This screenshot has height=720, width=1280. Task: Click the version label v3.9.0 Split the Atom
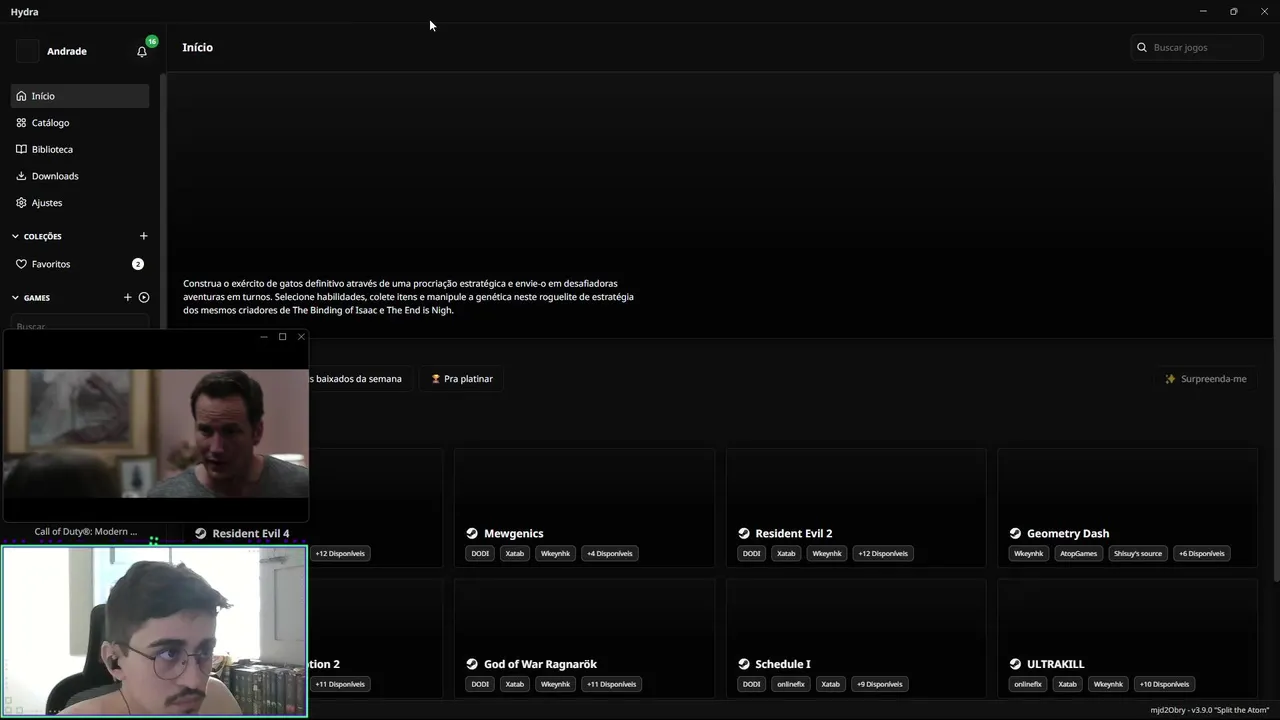(1210, 710)
